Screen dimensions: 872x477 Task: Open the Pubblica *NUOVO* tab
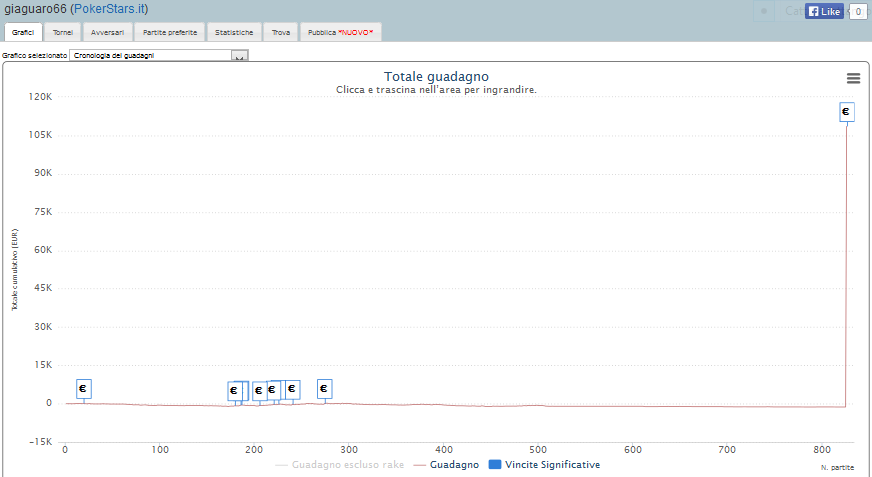pyautogui.click(x=340, y=33)
